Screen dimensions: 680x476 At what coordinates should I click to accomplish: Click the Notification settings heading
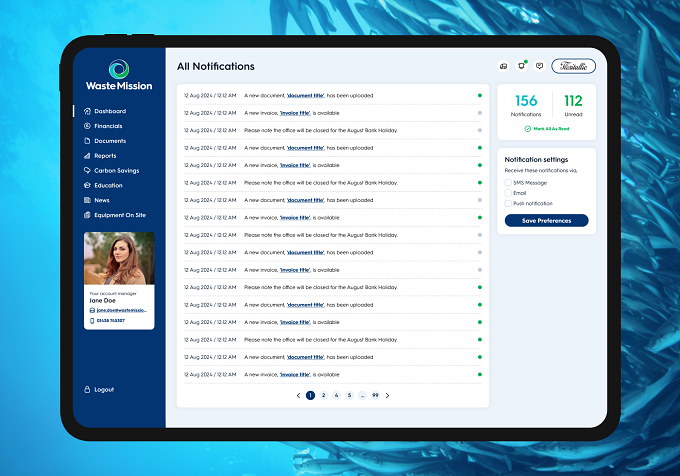[x=536, y=160]
